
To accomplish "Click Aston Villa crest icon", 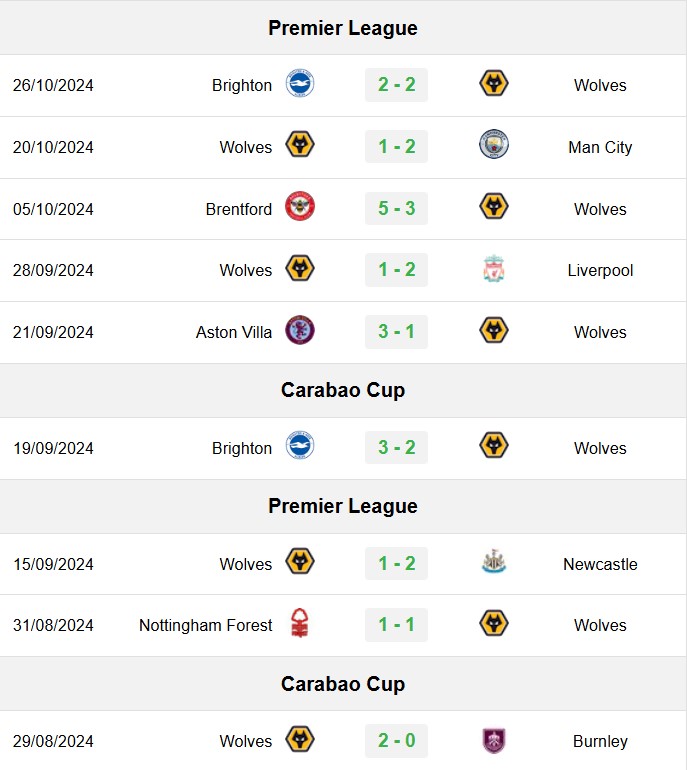I will pos(300,330).
